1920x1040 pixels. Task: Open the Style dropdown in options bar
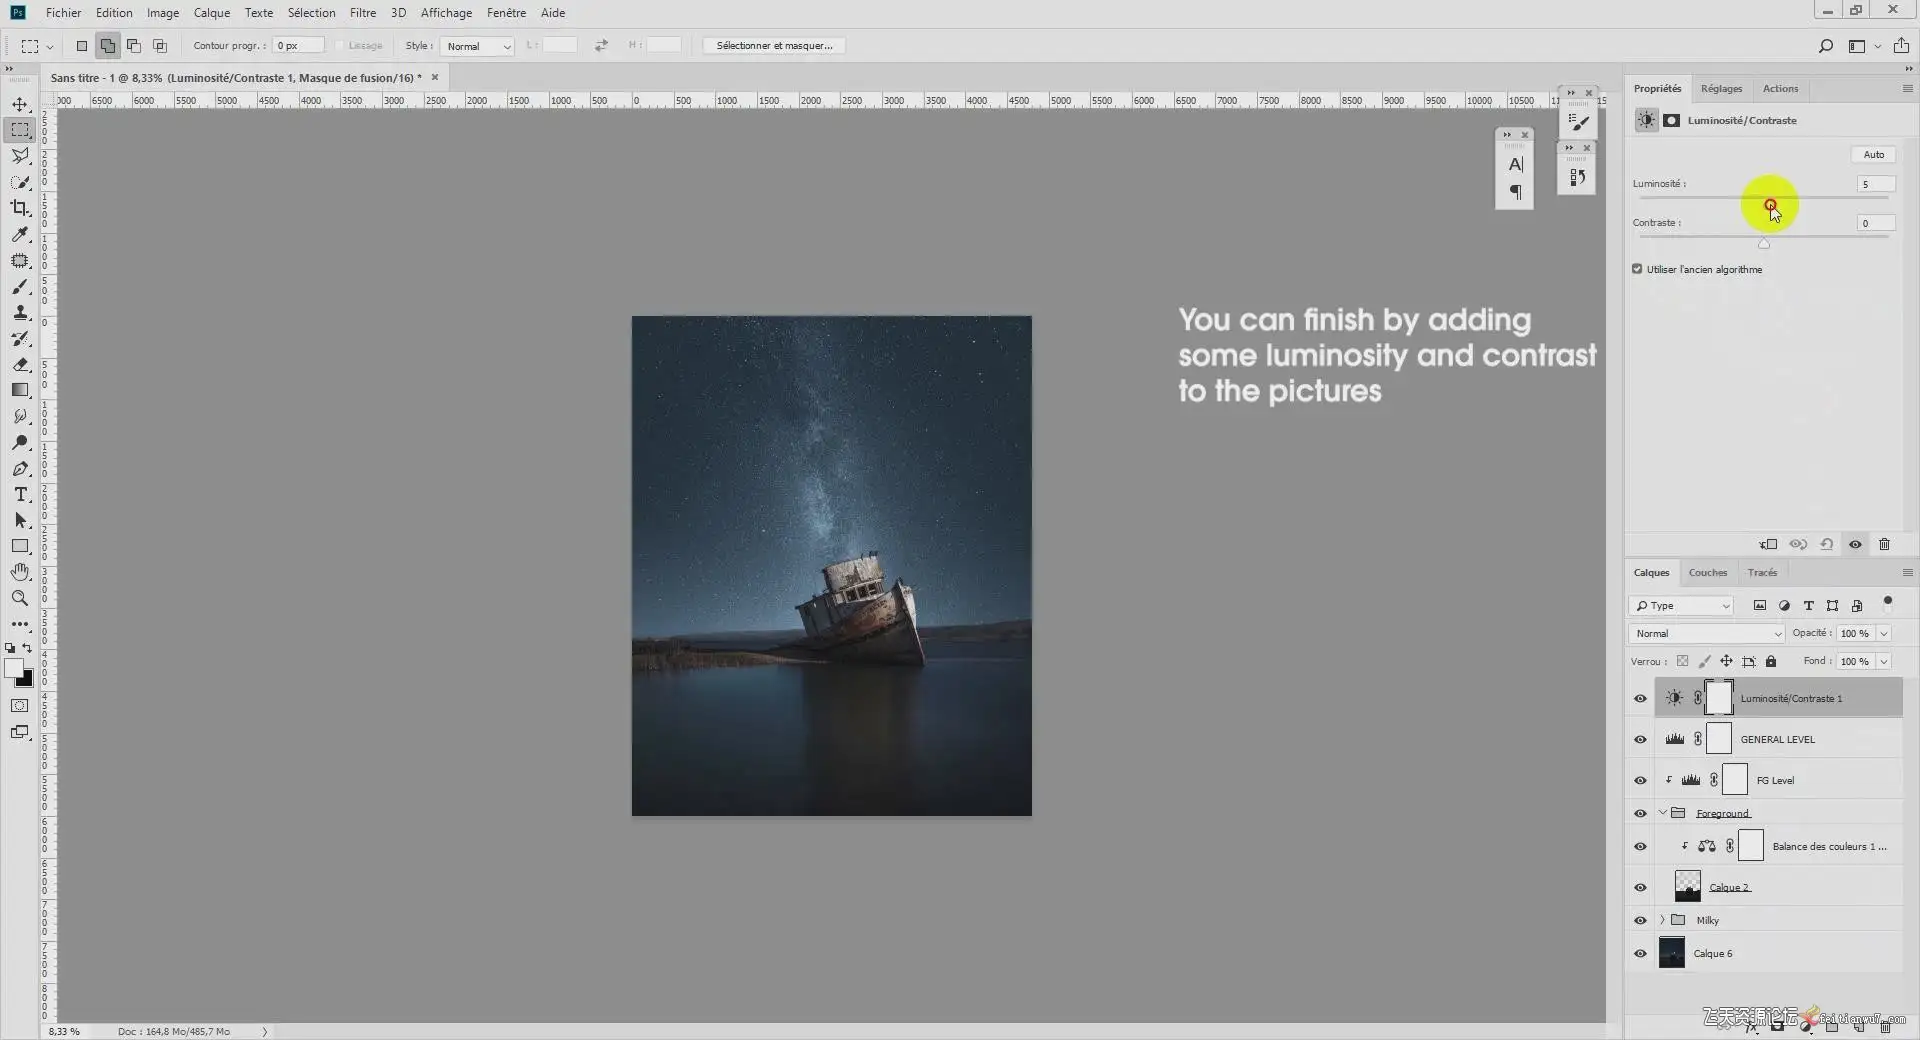coord(477,46)
